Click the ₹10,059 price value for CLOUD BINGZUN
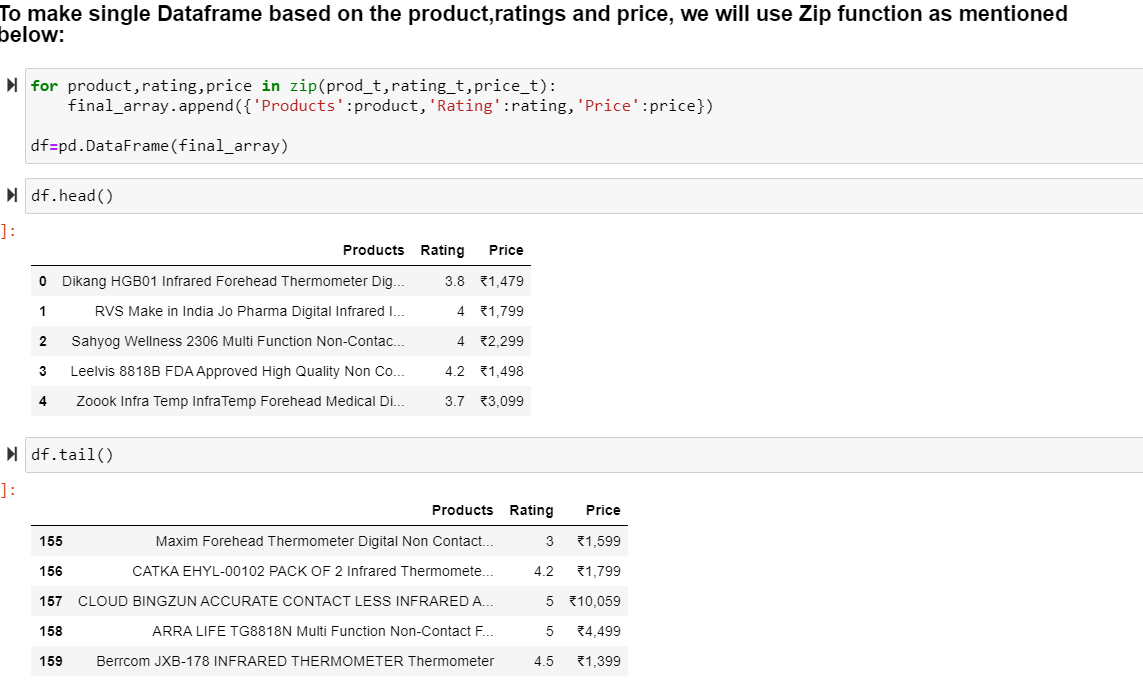The image size is (1143, 680). [600, 601]
